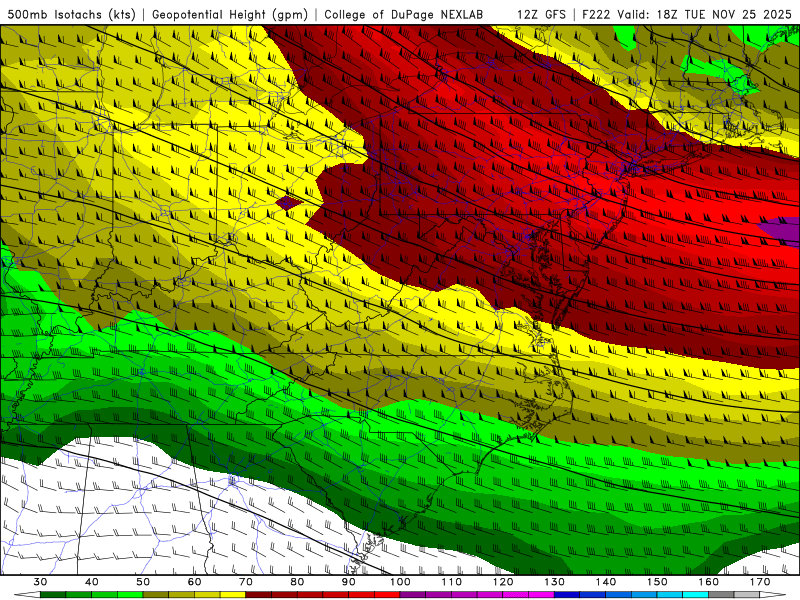Click the "12Z GFS" model run label

(541, 14)
